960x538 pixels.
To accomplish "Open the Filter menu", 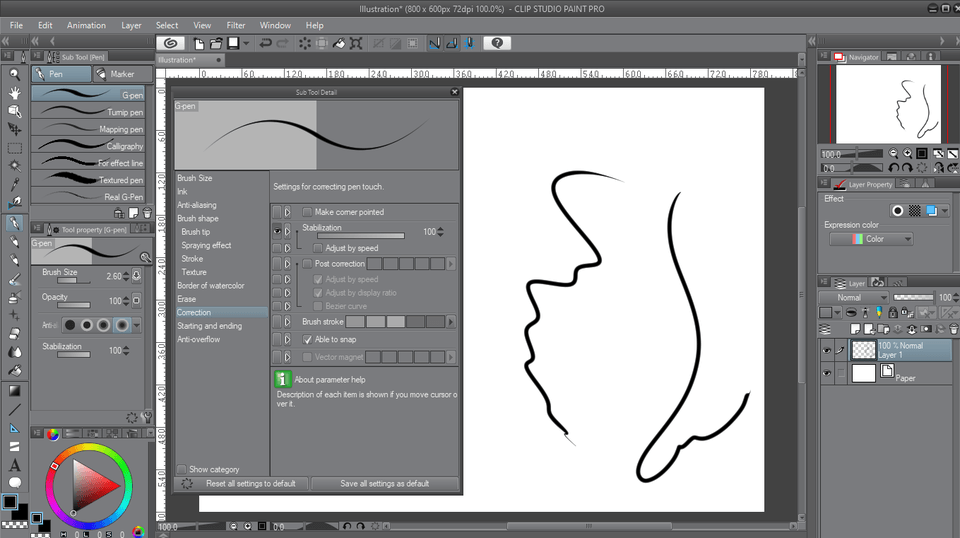I will [x=236, y=25].
